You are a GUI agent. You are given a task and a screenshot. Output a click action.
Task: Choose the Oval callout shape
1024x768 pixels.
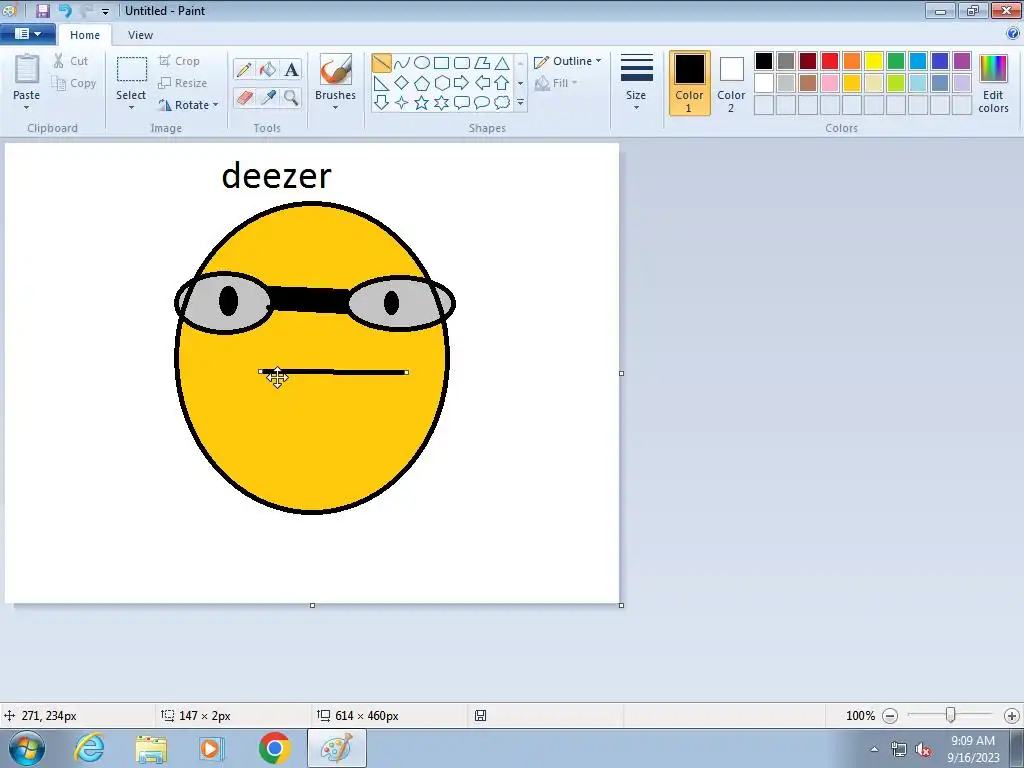click(x=482, y=103)
